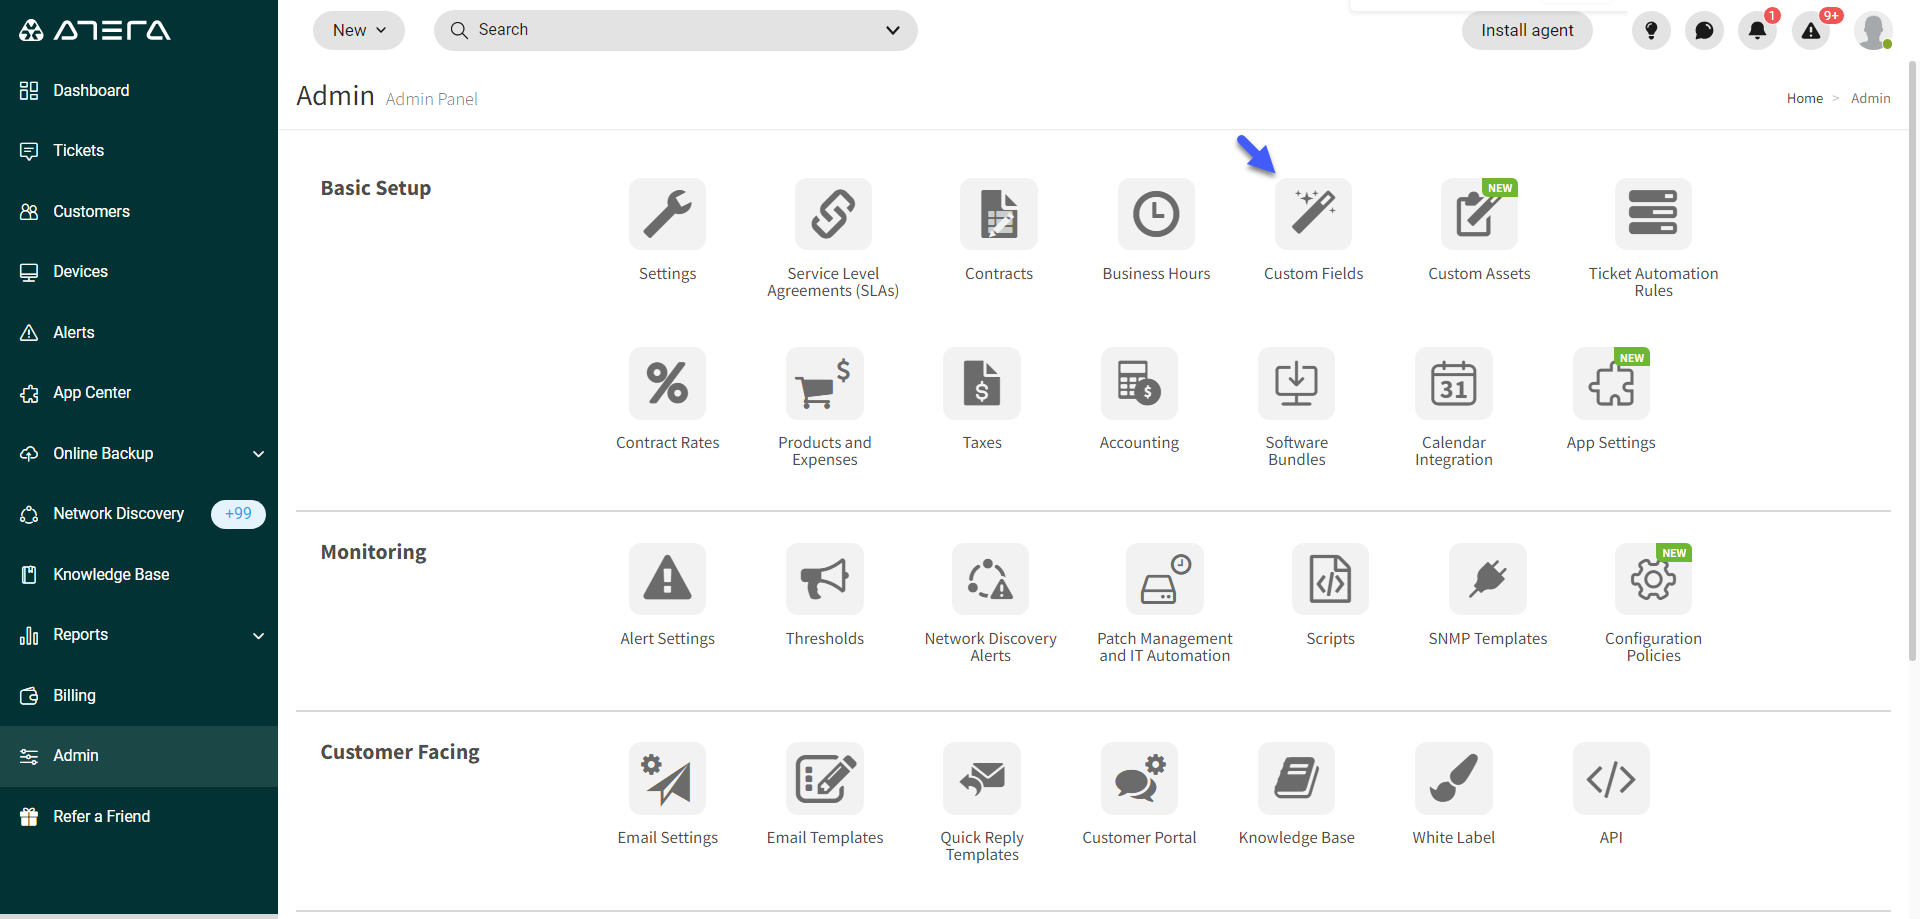Viewport: 1920px width, 919px height.
Task: Open Knowledge Base book icon in Customer Facing
Action: pyautogui.click(x=1296, y=778)
